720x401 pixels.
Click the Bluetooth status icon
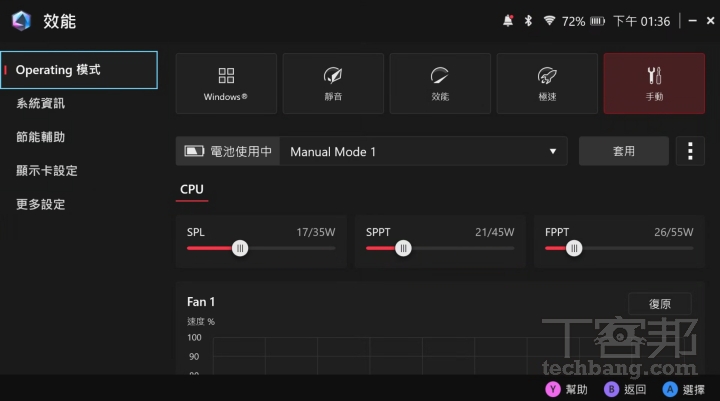528,21
